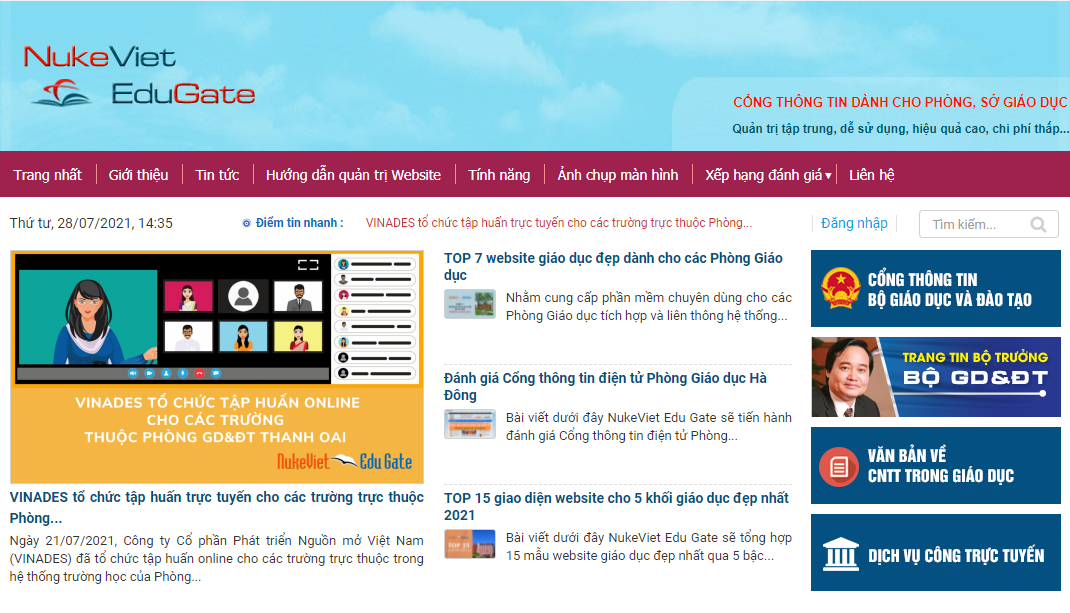The image size is (1070, 613).
Task: Click the tagline Quản trị tập trung, dễ sử dụng
Action: point(900,128)
